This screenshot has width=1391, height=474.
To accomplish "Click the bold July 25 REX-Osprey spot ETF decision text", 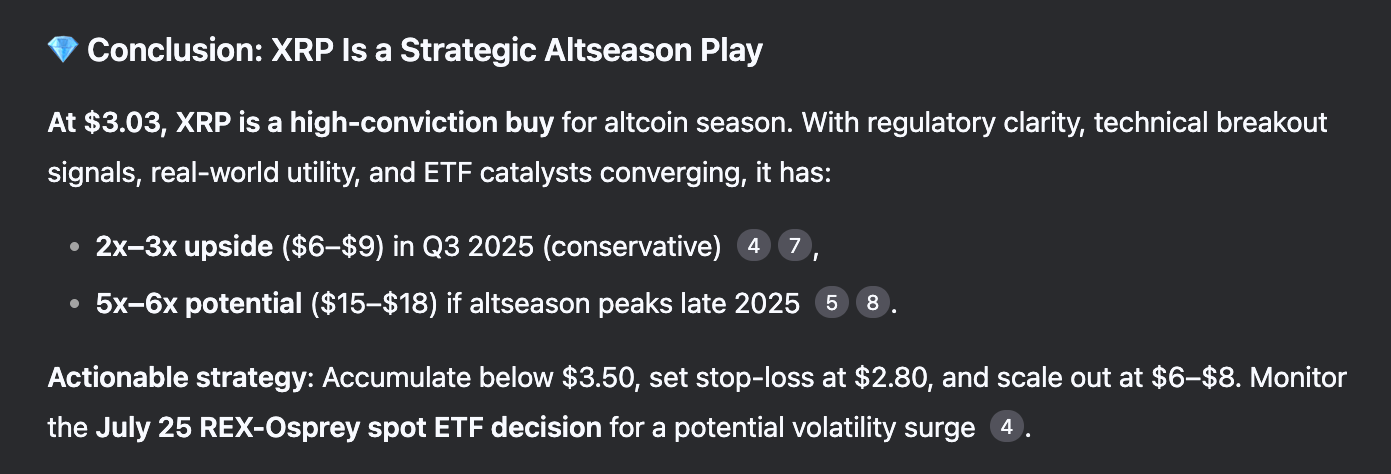I will click(348, 429).
